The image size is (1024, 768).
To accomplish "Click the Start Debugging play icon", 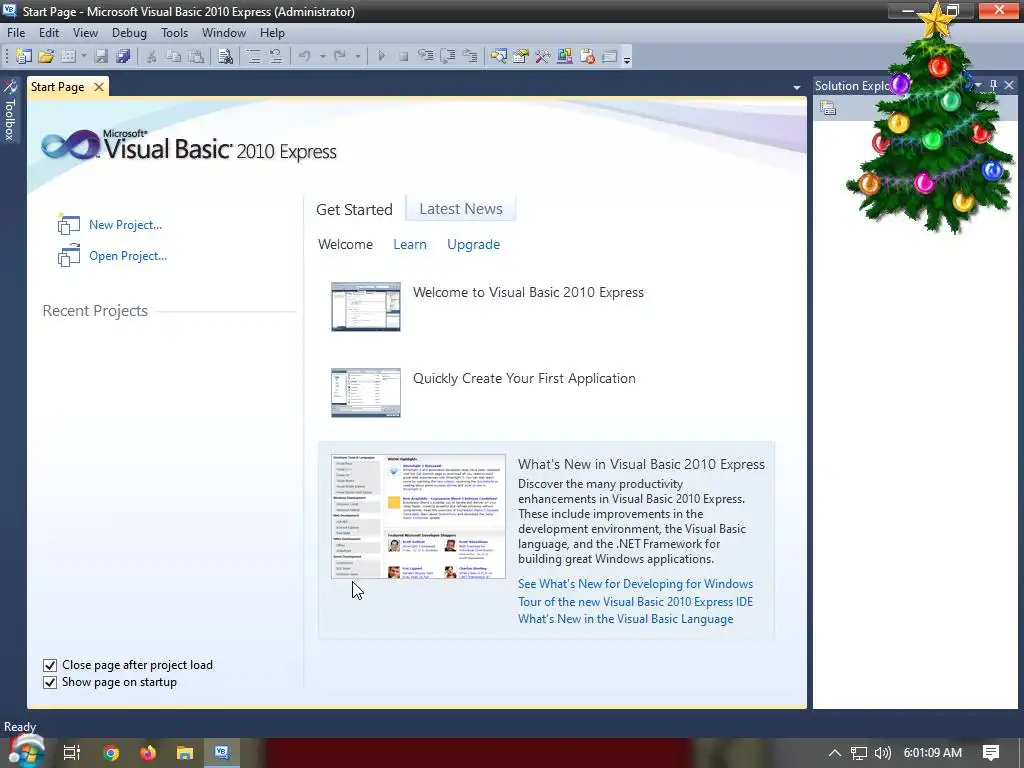I will 381,57.
